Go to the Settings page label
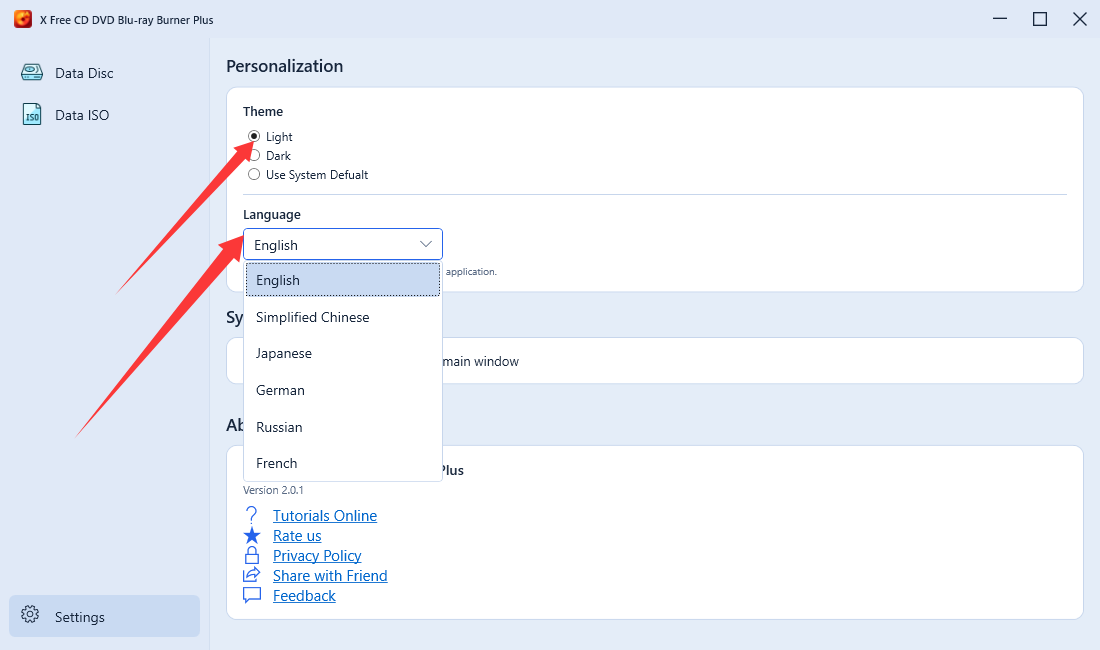Viewport: 1100px width, 650px height. pos(80,617)
